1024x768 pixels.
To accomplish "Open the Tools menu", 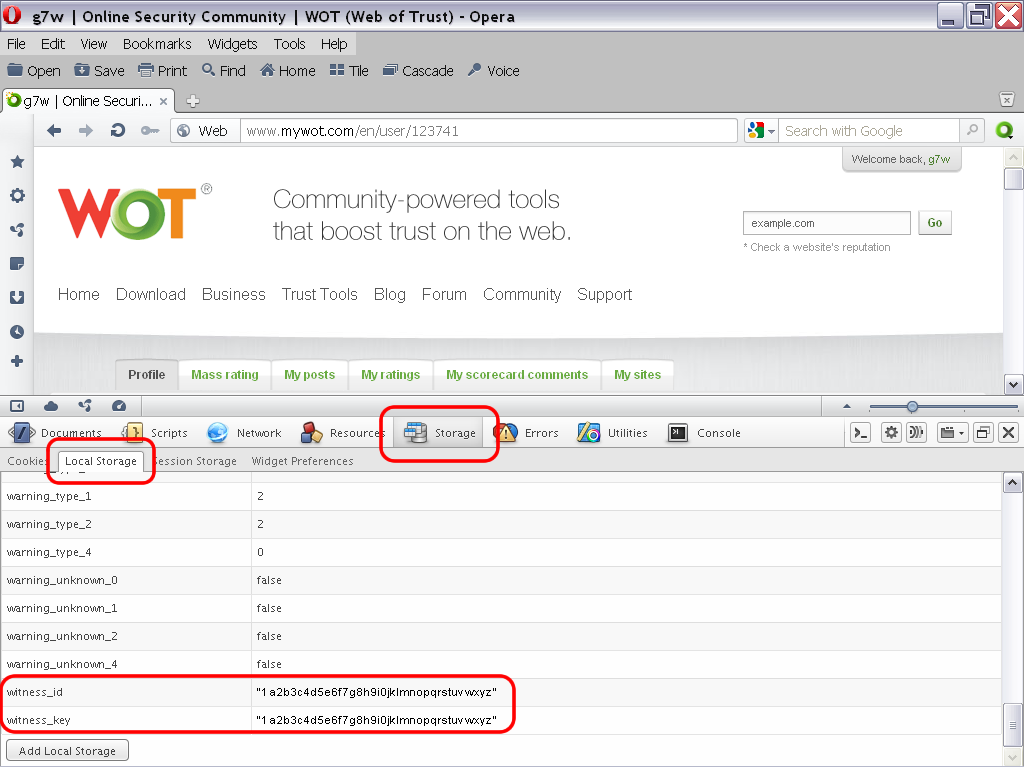I will (x=289, y=44).
